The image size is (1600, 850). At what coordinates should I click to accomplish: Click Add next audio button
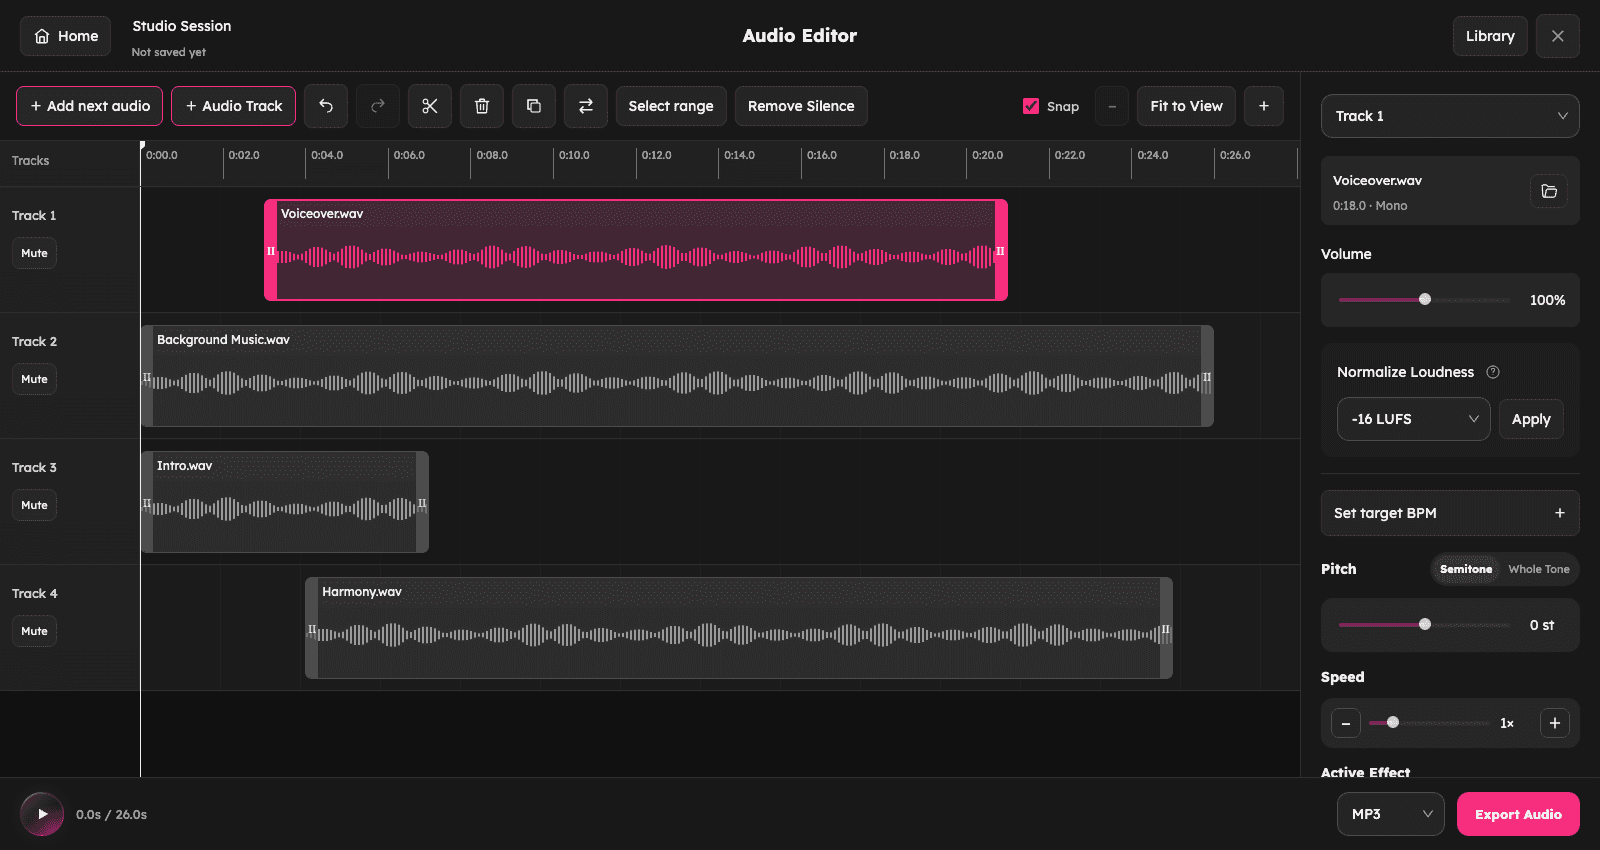(89, 106)
